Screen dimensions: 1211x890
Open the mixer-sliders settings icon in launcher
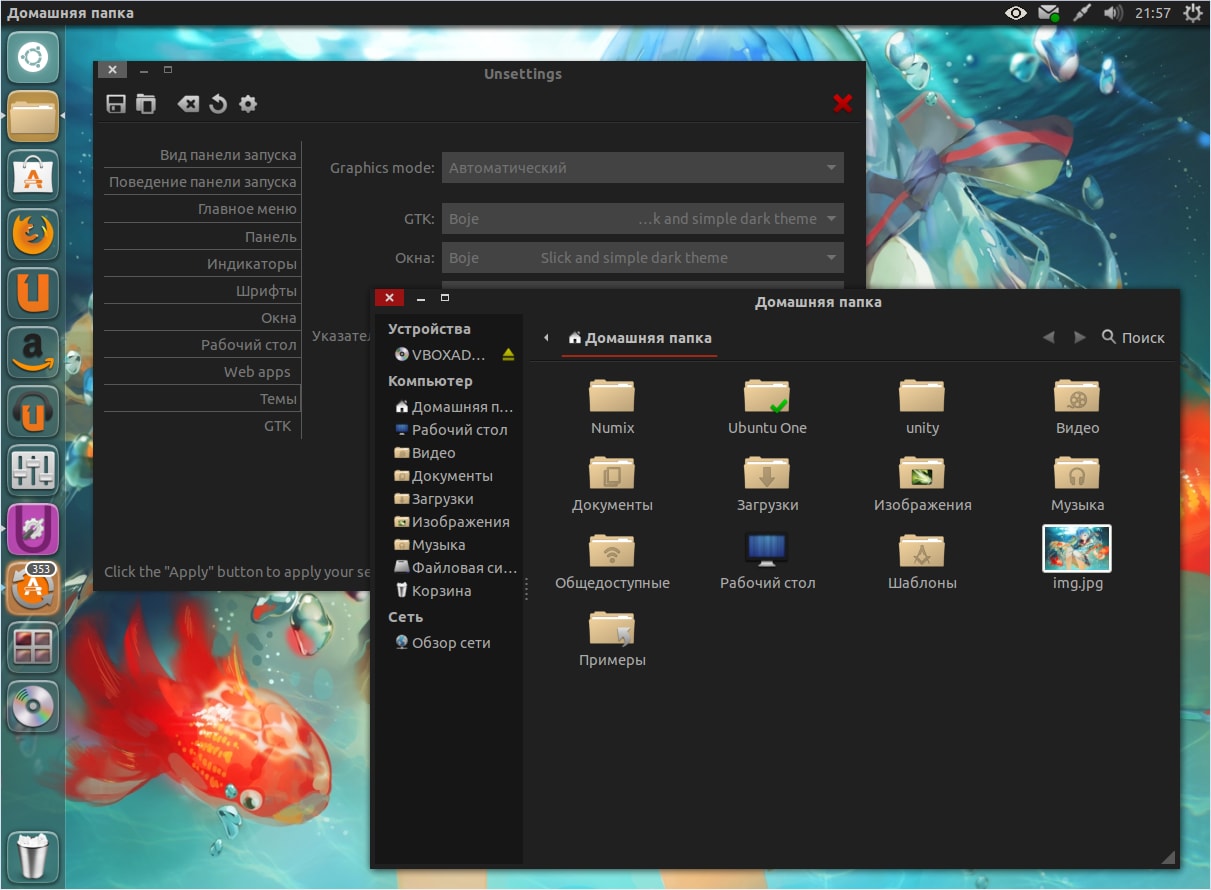click(x=33, y=471)
